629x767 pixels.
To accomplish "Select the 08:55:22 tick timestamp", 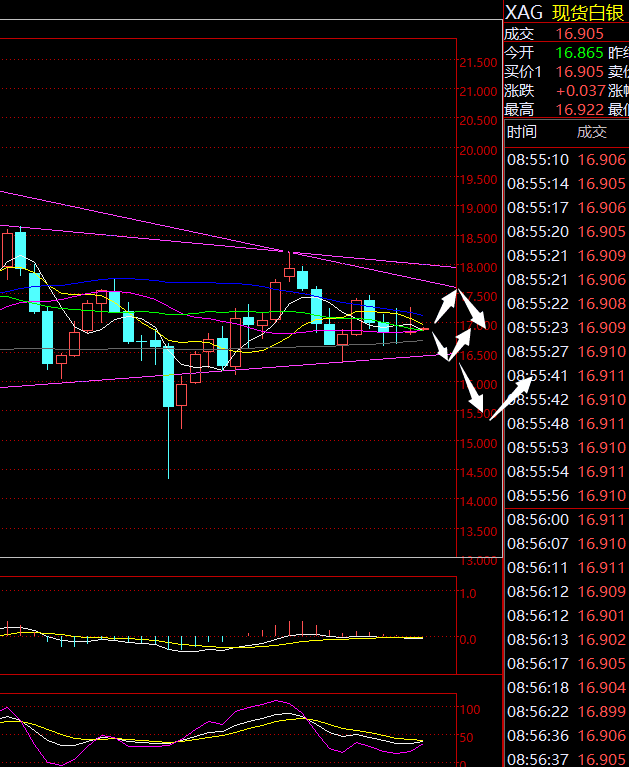I will [538, 304].
